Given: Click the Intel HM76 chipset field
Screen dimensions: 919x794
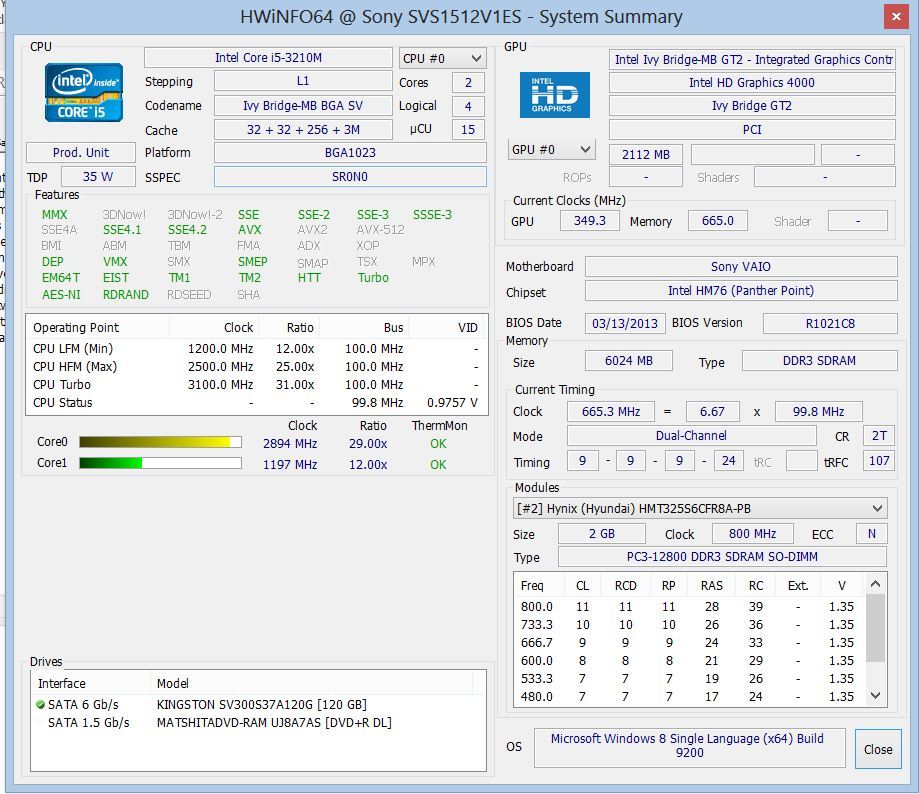Looking at the screenshot, I should point(740,291).
